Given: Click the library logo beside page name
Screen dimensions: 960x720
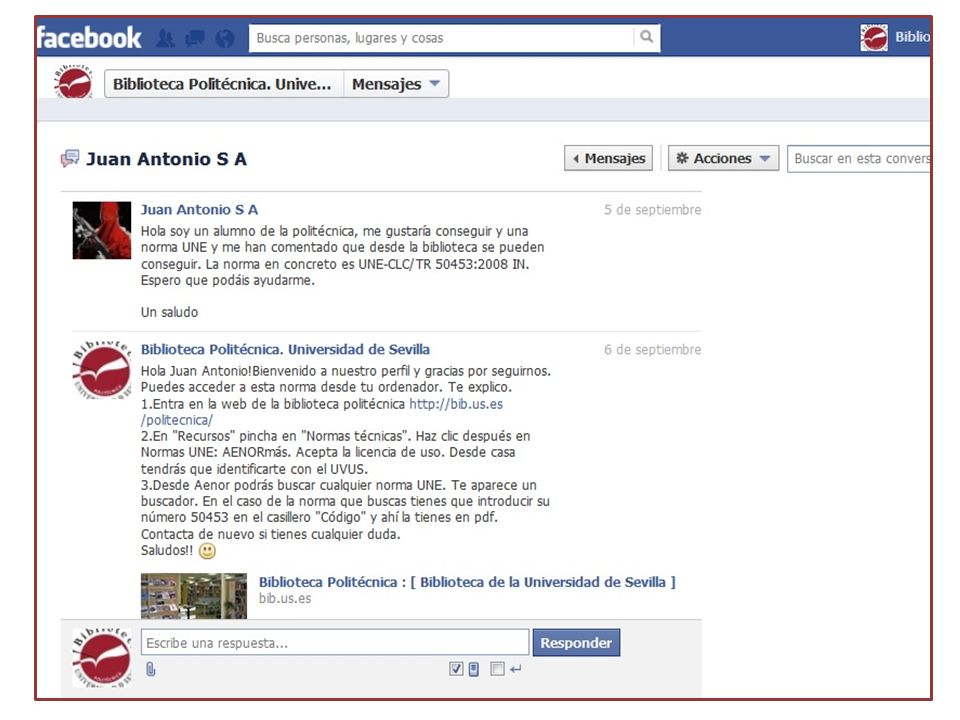Looking at the screenshot, I should point(74,82).
